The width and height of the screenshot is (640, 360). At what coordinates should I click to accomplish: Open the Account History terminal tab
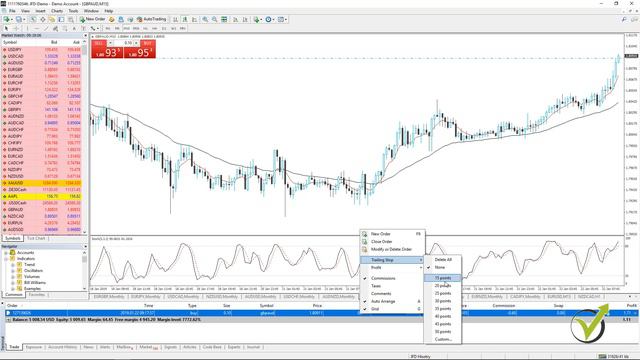[62, 347]
